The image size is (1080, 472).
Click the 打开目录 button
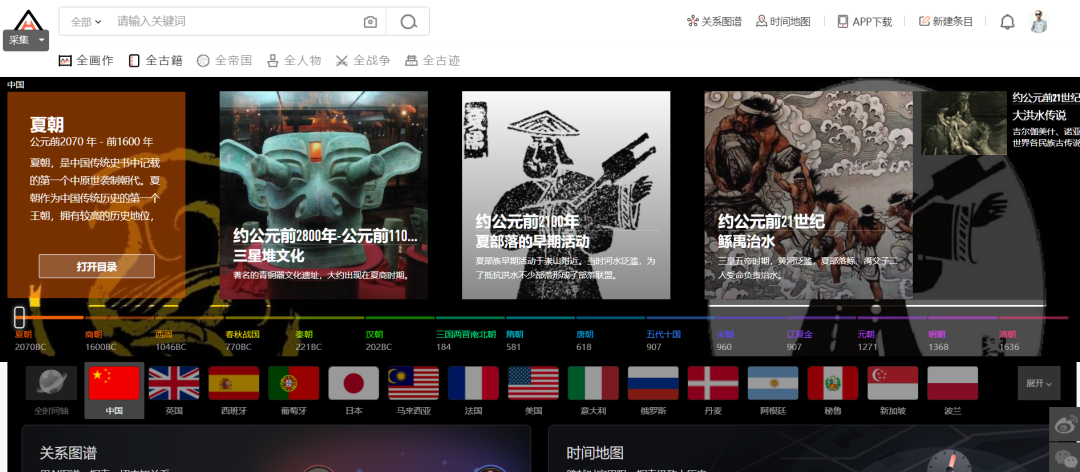point(96,266)
